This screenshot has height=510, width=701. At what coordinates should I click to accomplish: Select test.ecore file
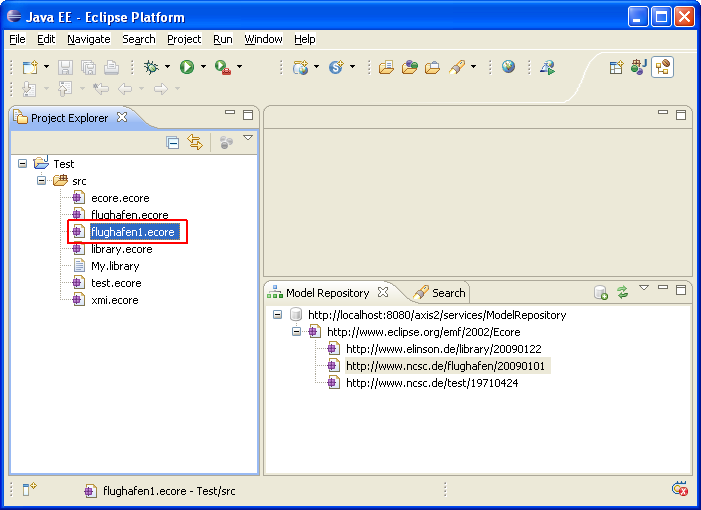click(x=116, y=283)
